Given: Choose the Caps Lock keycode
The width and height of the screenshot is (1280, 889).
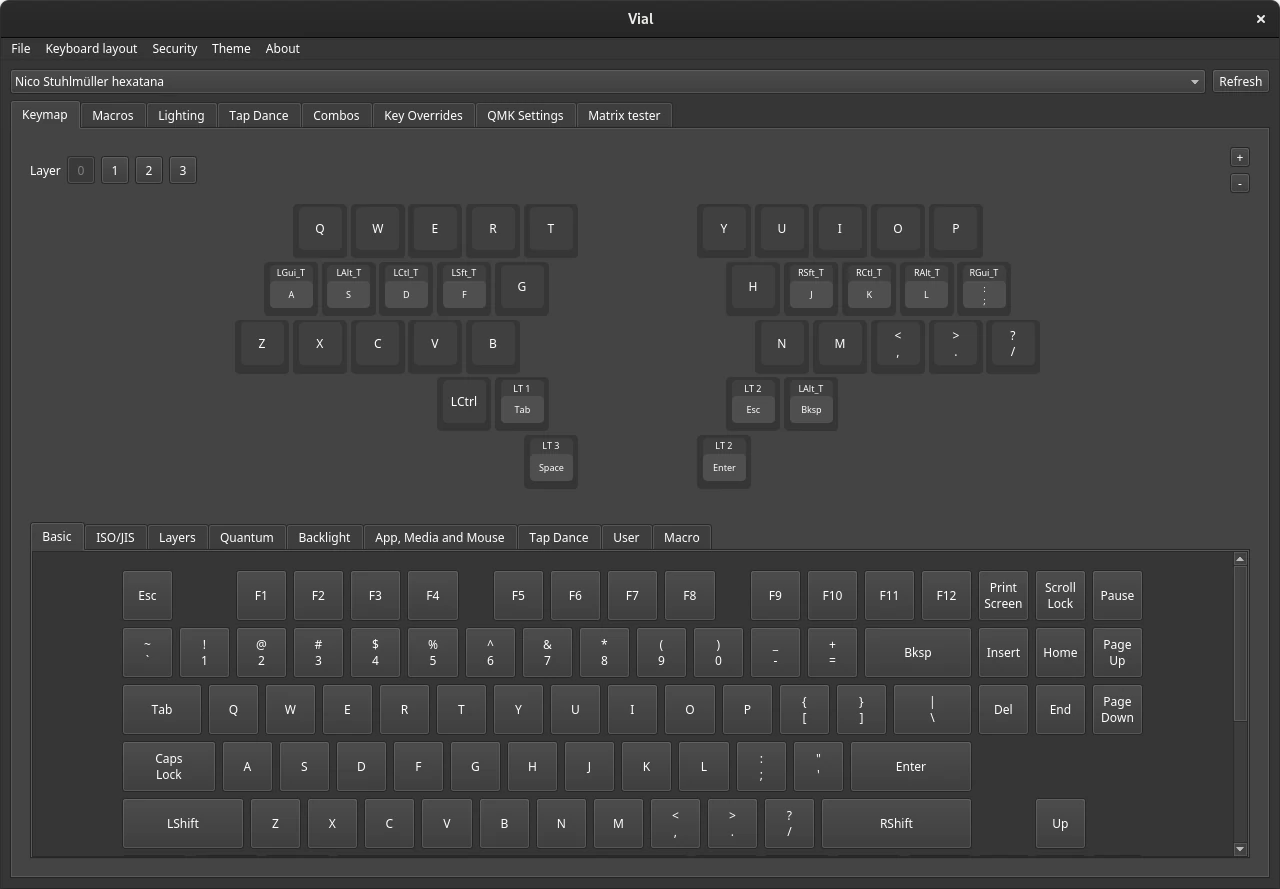Looking at the screenshot, I should pyautogui.click(x=169, y=767).
